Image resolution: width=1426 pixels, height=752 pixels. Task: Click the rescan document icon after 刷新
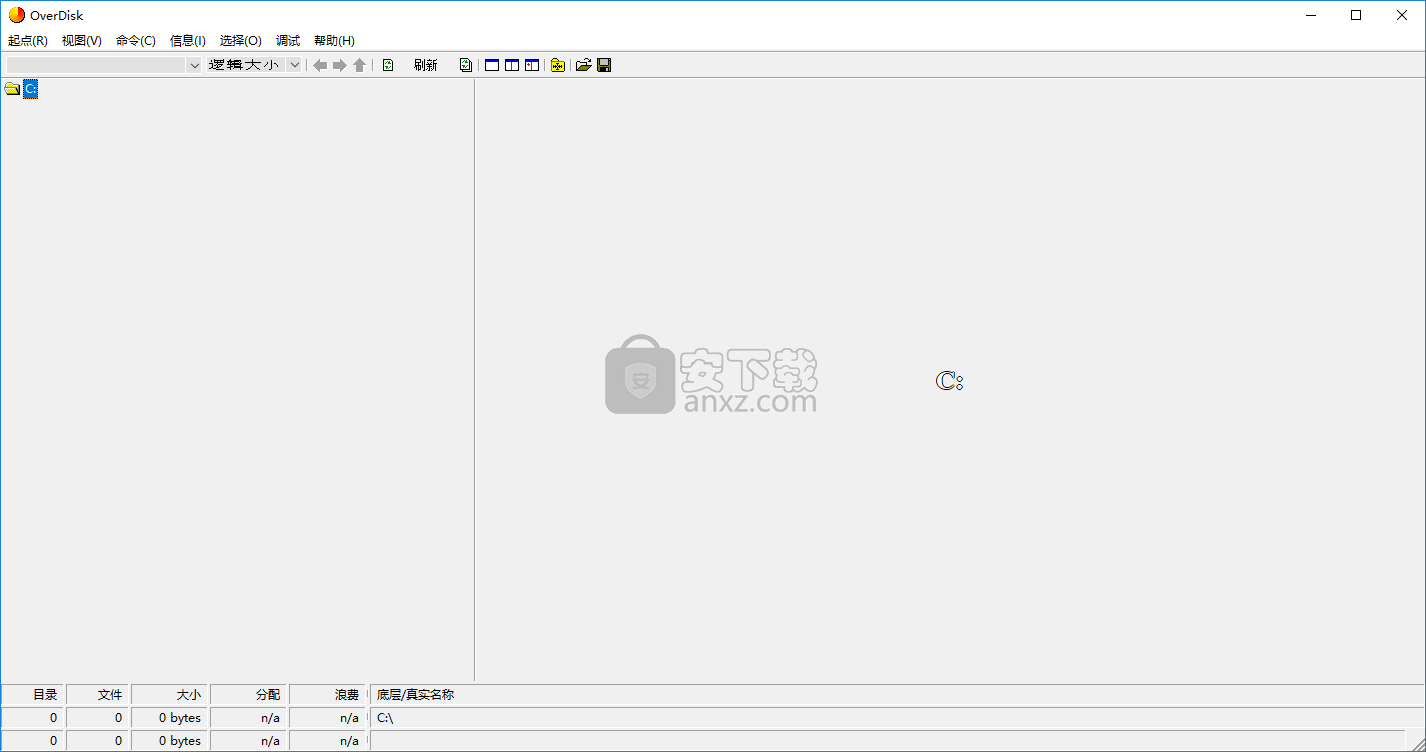click(466, 65)
